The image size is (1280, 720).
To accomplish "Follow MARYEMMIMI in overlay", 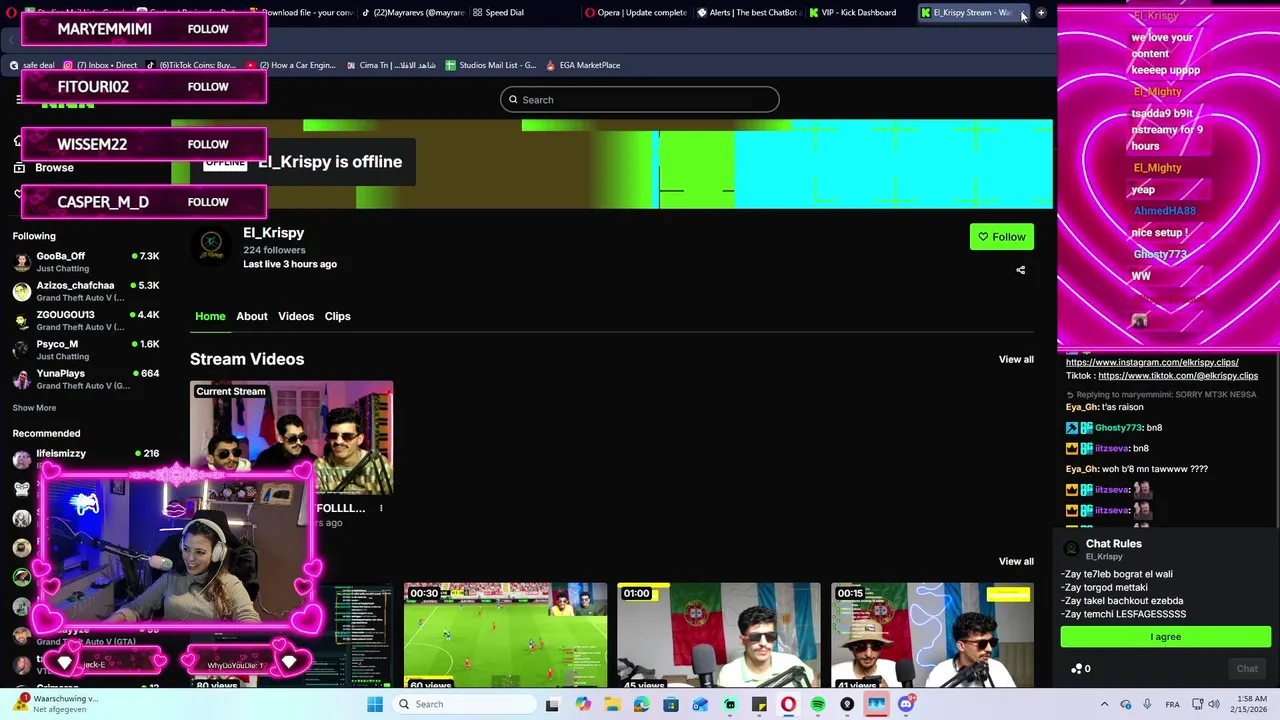I will click(x=208, y=29).
